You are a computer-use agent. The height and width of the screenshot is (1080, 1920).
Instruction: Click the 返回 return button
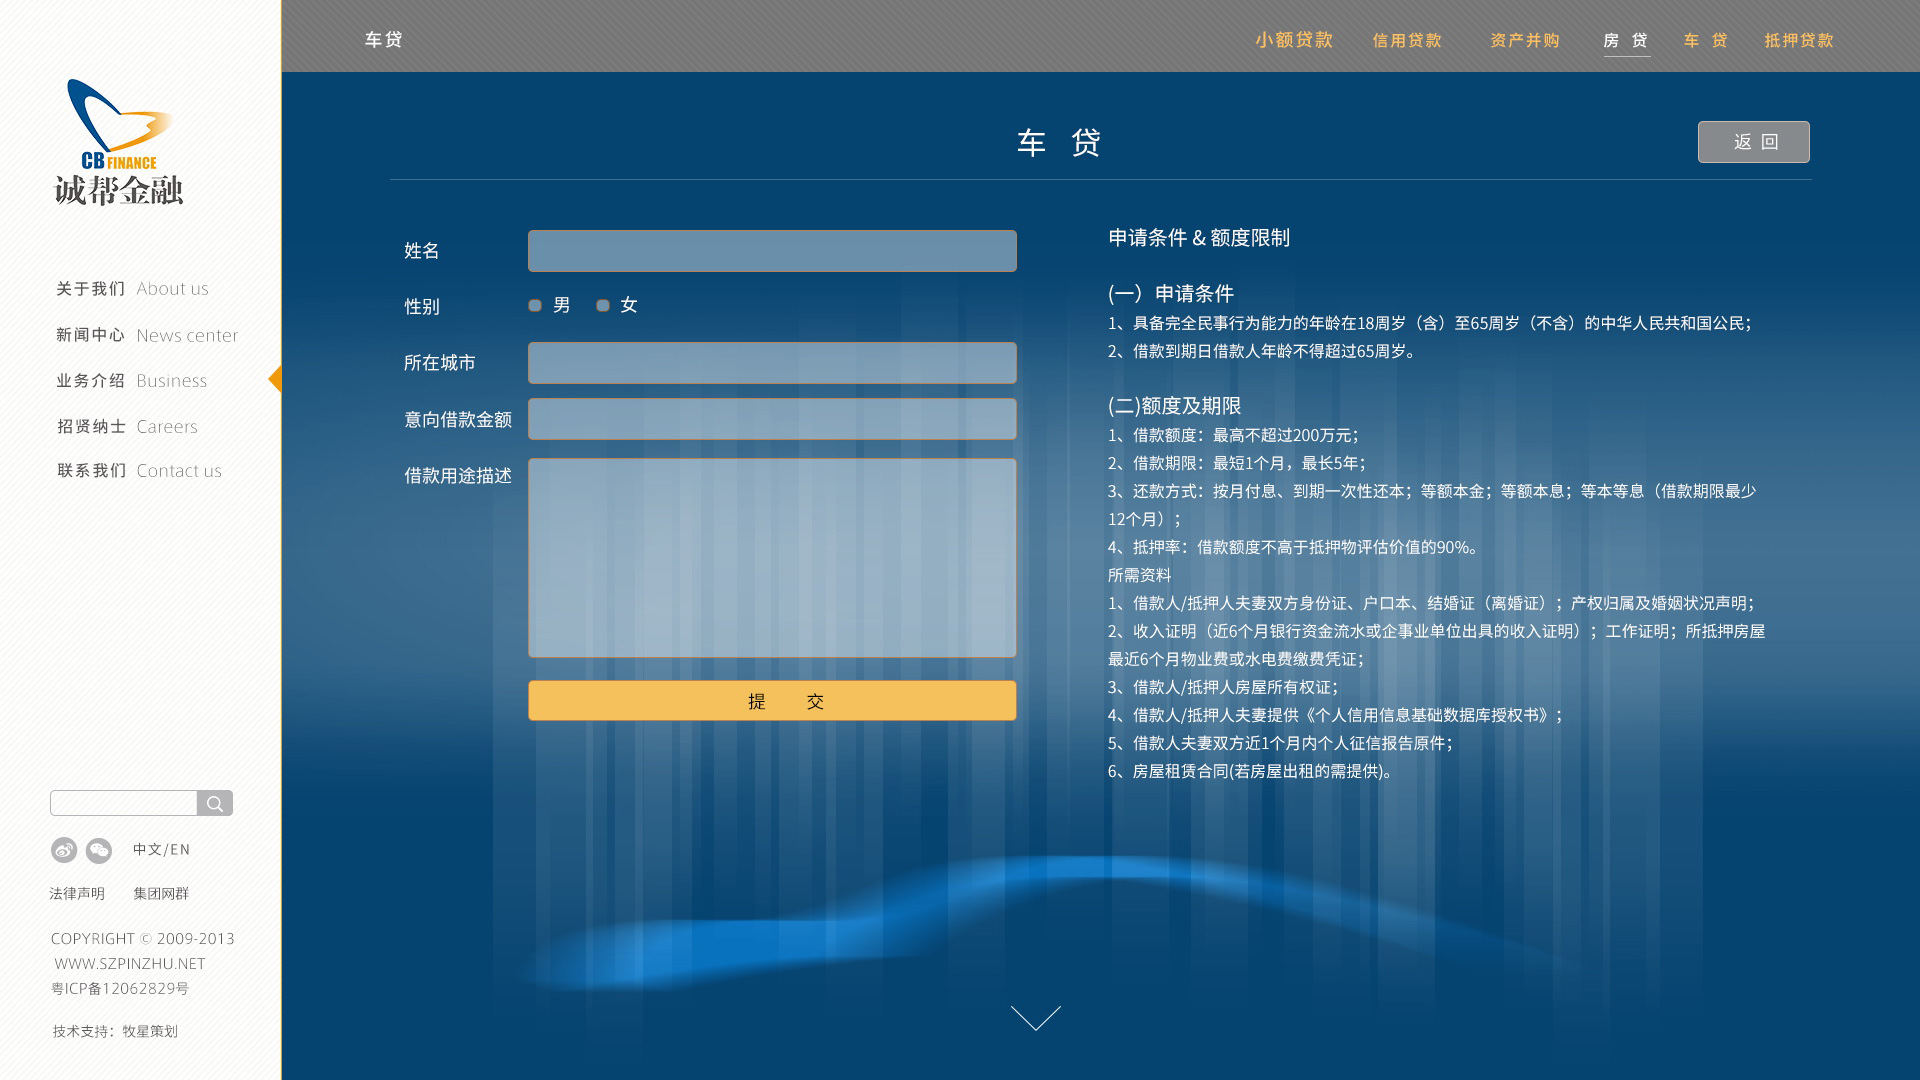point(1753,141)
